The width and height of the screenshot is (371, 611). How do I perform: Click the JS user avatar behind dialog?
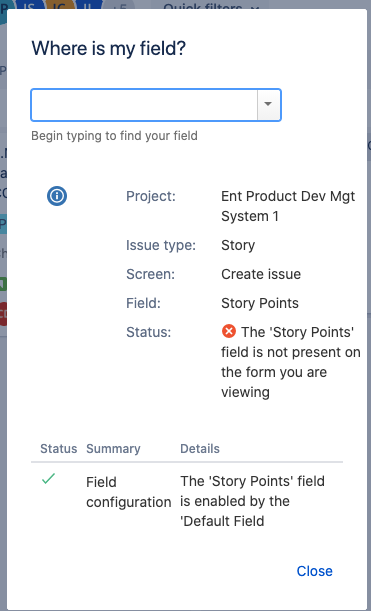pyautogui.click(x=30, y=5)
